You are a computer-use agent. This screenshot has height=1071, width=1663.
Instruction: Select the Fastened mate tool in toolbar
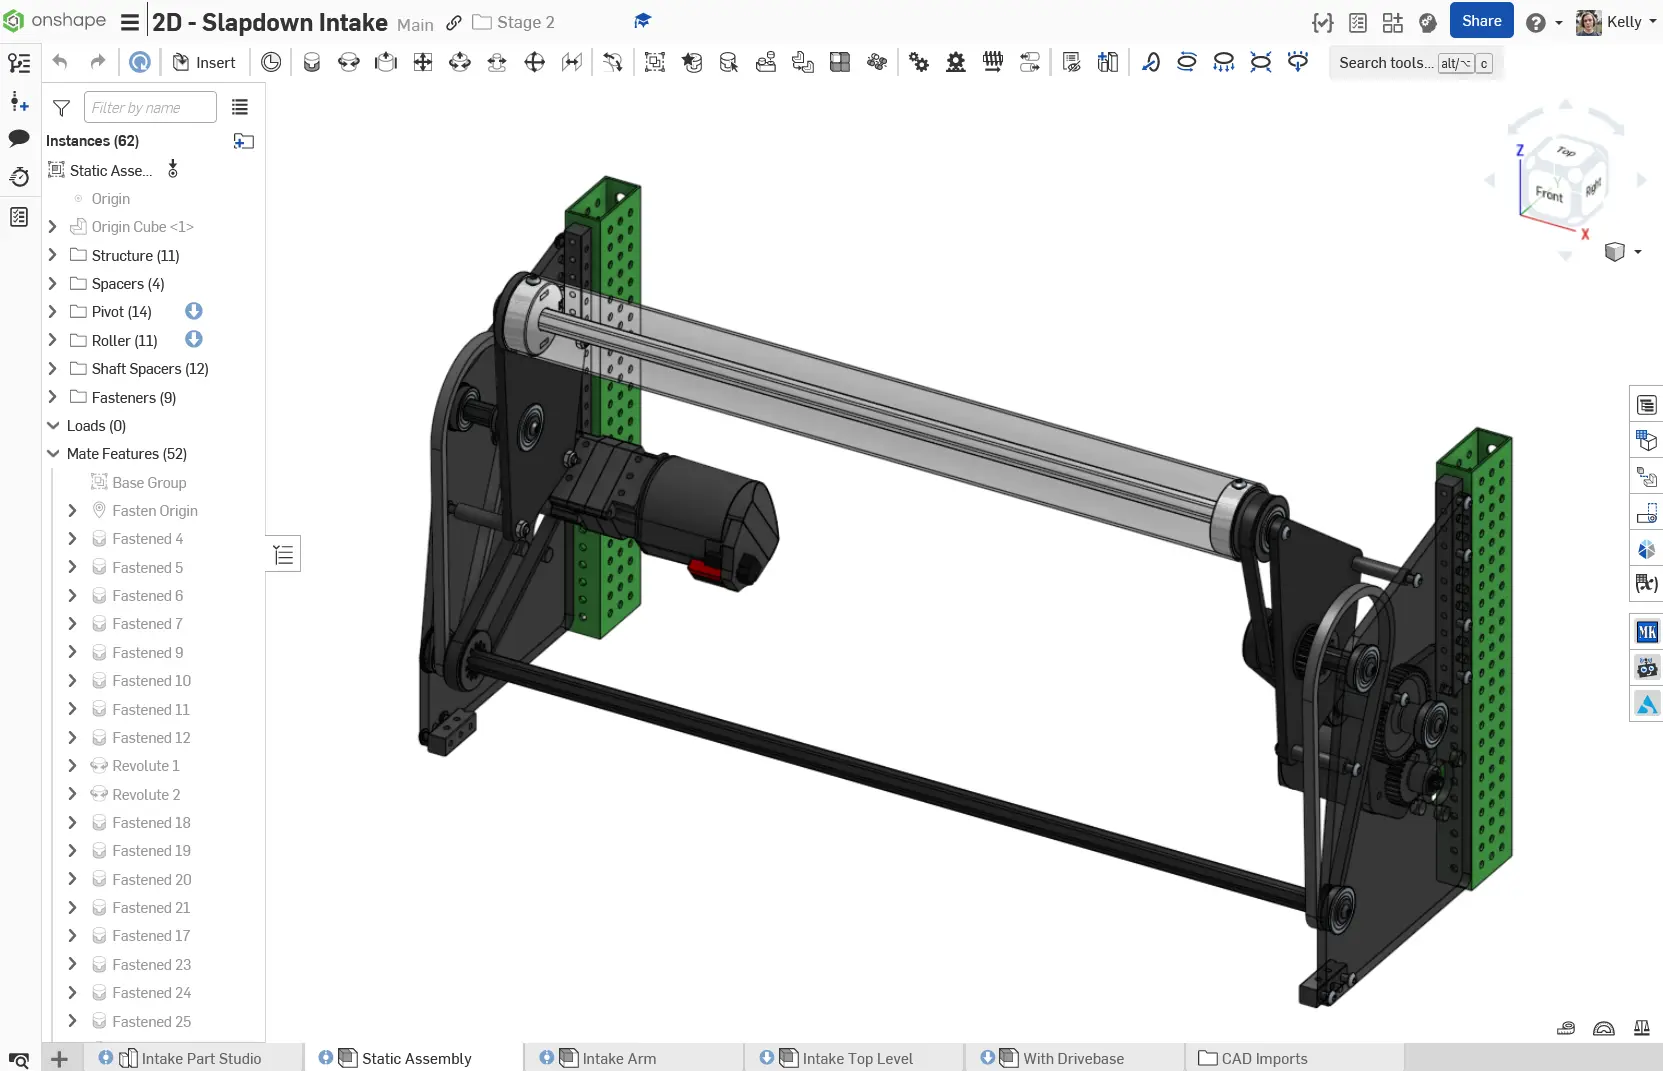(x=312, y=63)
